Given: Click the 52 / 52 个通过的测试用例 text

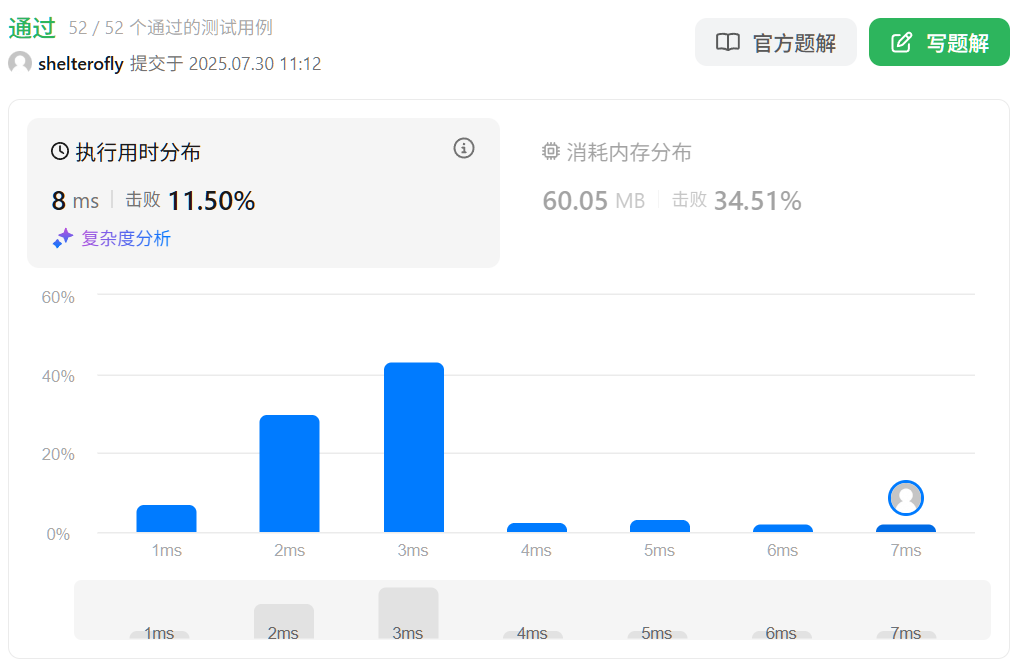Looking at the screenshot, I should (171, 27).
